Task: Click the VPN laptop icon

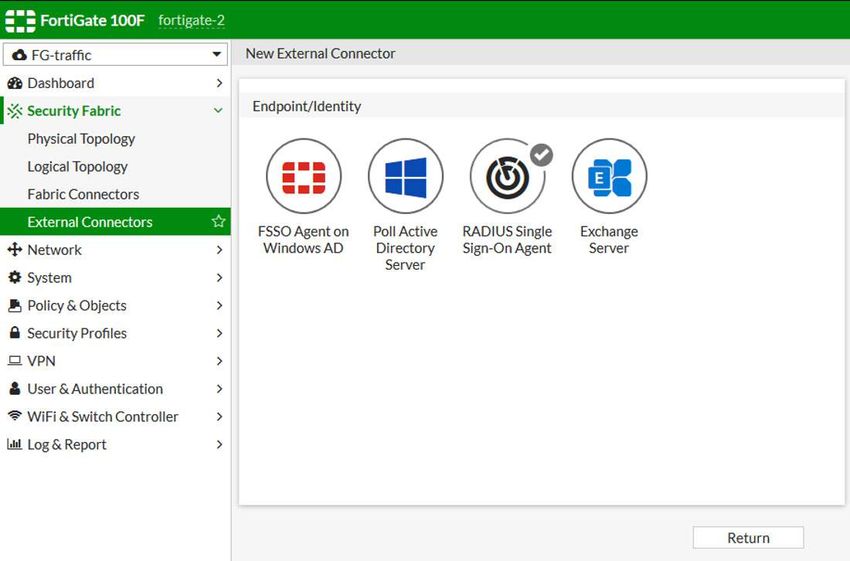Action: tap(15, 360)
